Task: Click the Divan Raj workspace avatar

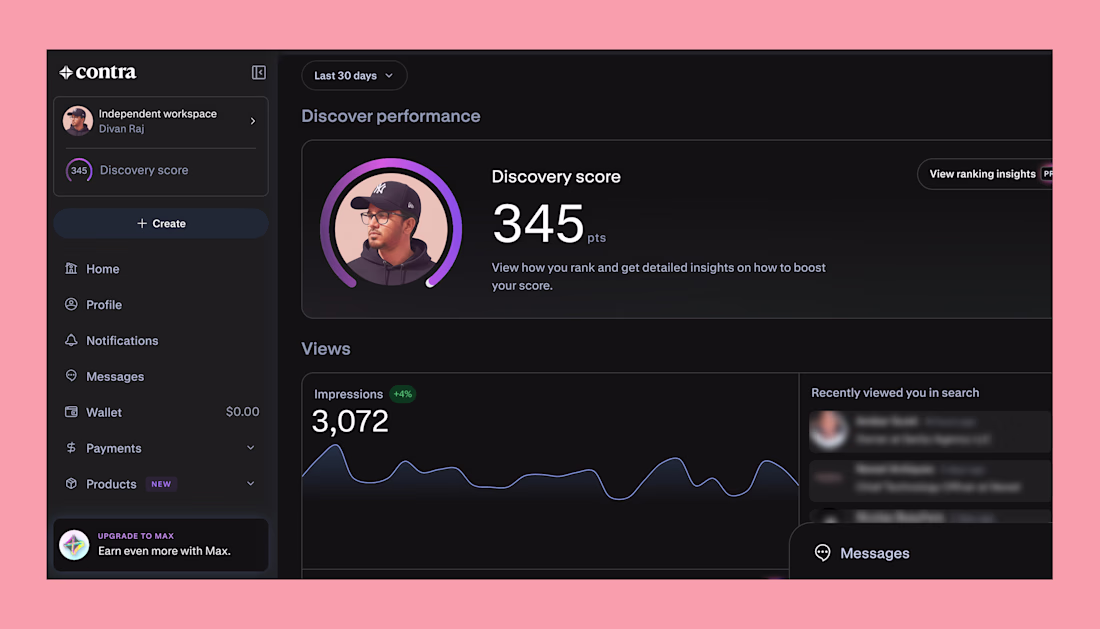Action: tap(77, 121)
